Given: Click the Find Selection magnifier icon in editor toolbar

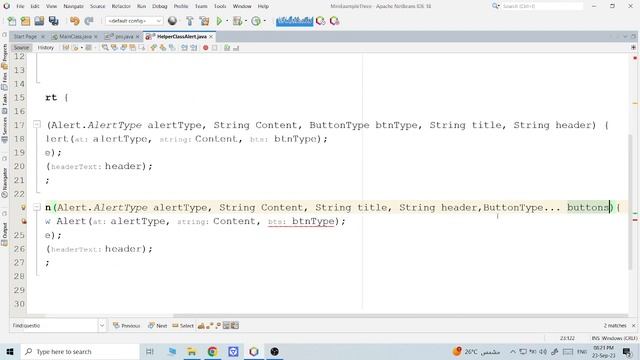Looking at the screenshot, I should click(x=105, y=48).
